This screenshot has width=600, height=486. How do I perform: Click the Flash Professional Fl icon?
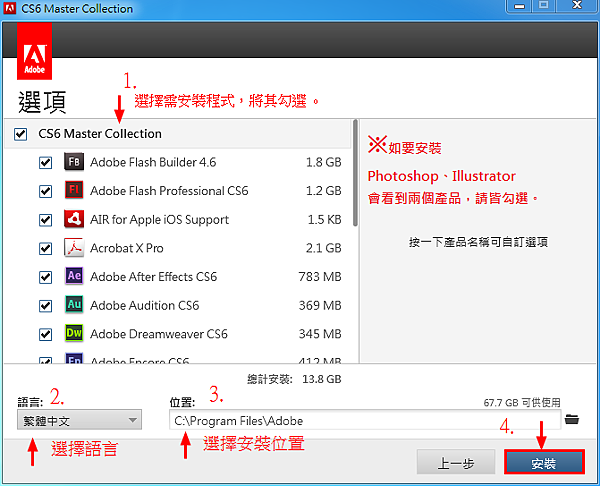click(74, 190)
